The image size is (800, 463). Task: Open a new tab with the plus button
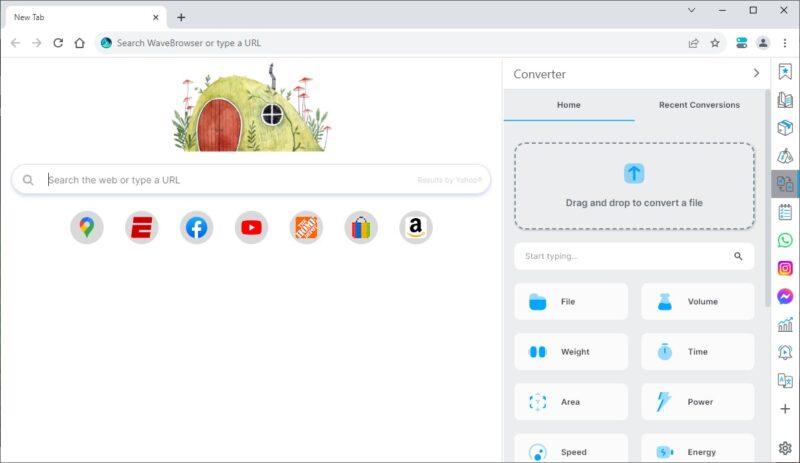181,17
